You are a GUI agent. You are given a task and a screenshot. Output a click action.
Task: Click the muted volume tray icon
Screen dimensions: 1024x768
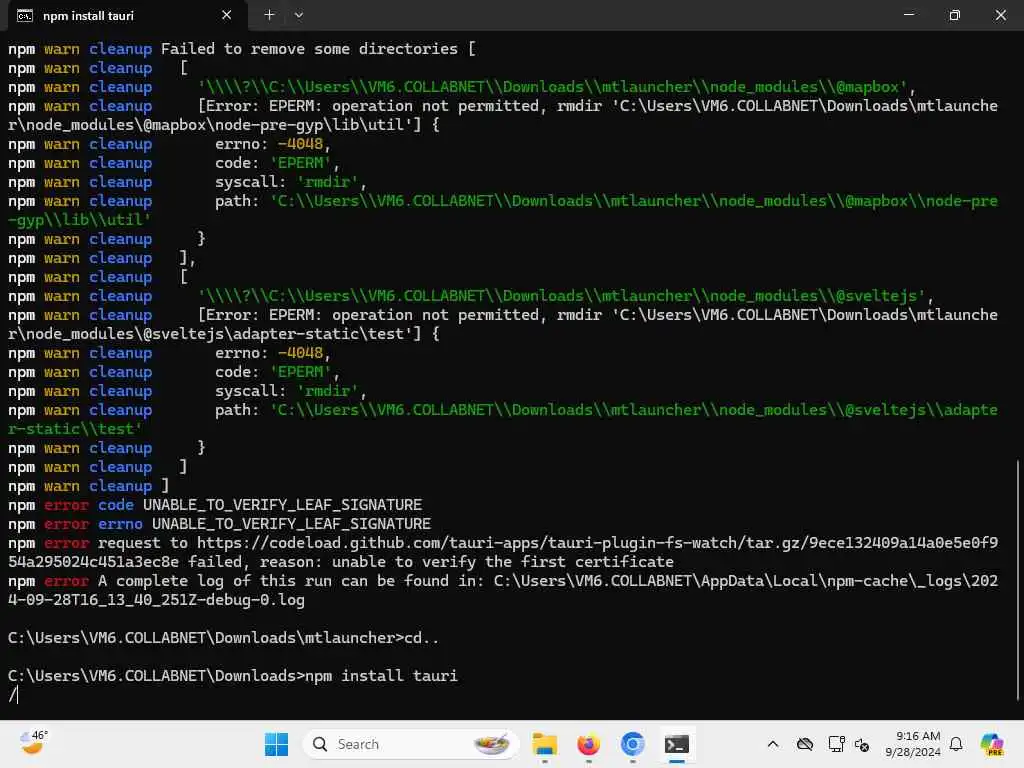[861, 744]
